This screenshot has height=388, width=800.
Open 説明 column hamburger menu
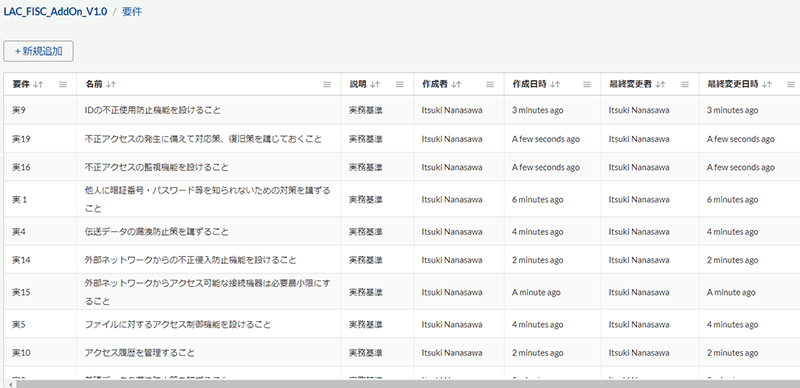[400, 85]
